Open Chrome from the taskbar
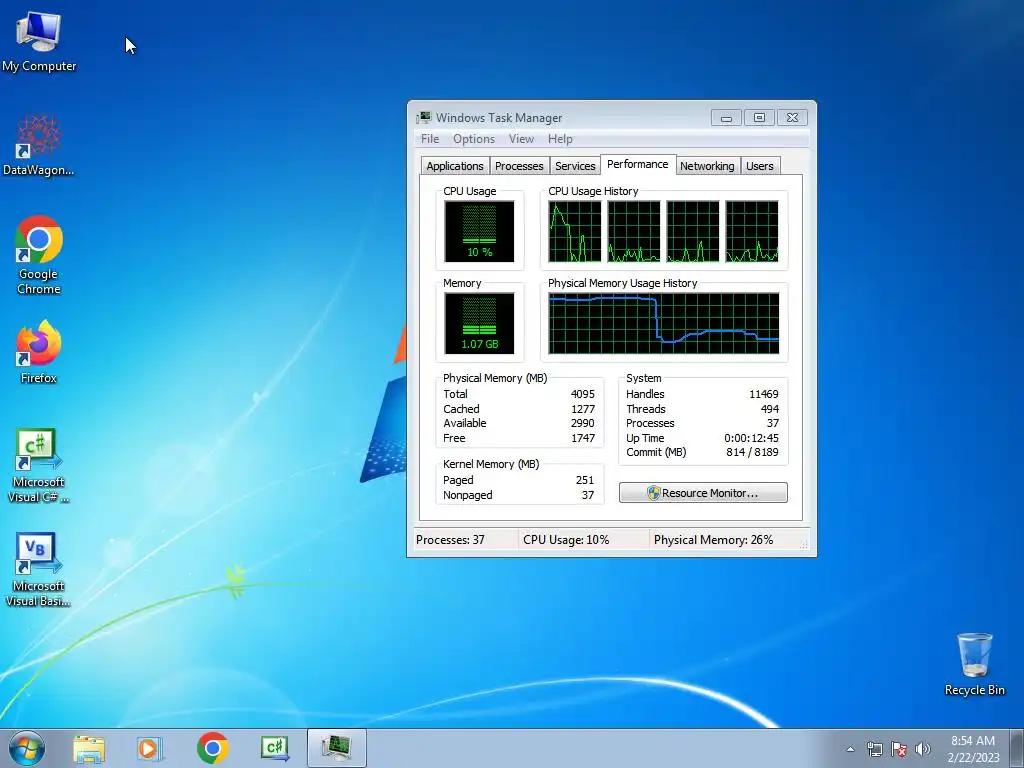The image size is (1024, 768). (x=212, y=748)
